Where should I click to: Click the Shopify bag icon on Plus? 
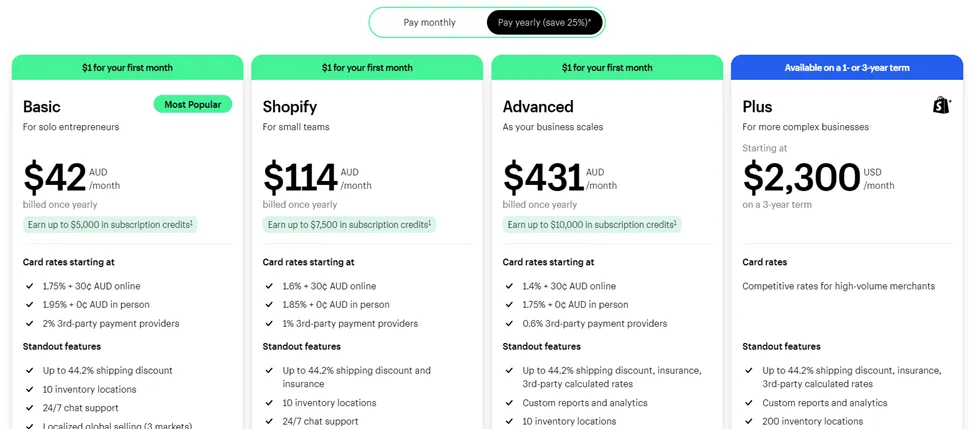pos(941,105)
